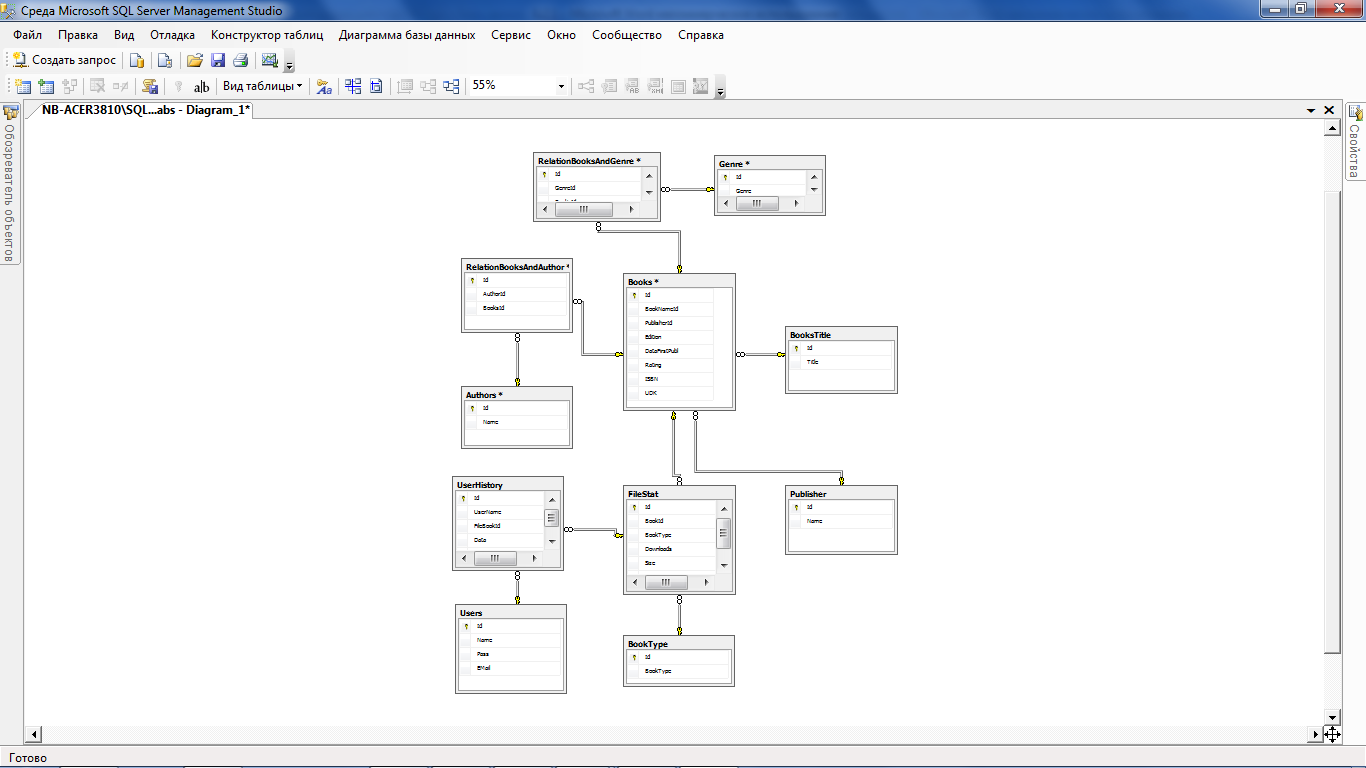Click the Open File folder icon

pyautogui.click(x=195, y=60)
